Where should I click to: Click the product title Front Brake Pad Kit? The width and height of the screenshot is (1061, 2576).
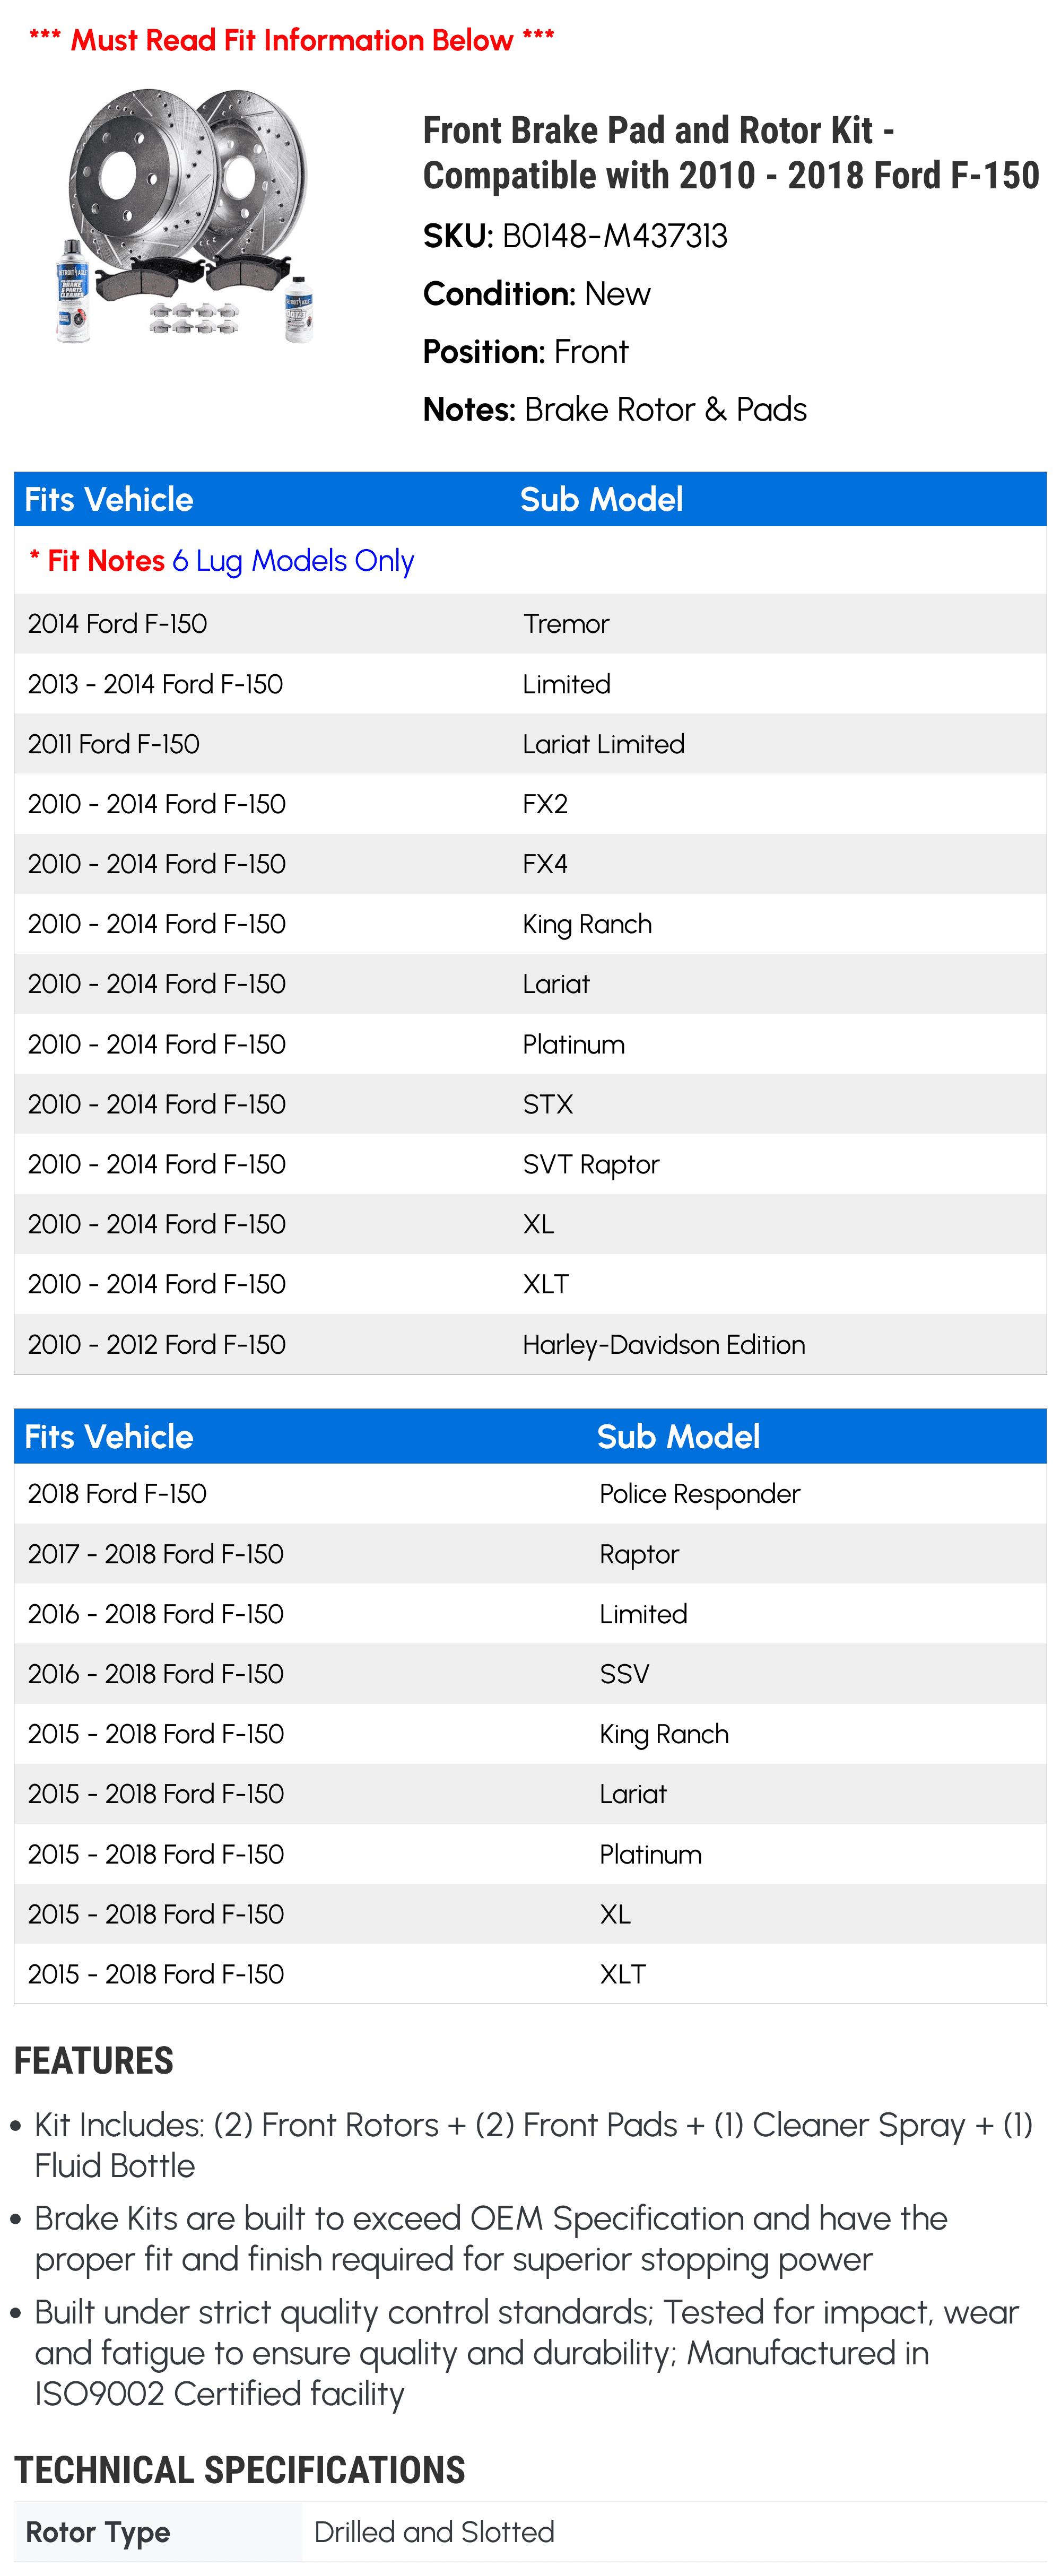(x=731, y=152)
